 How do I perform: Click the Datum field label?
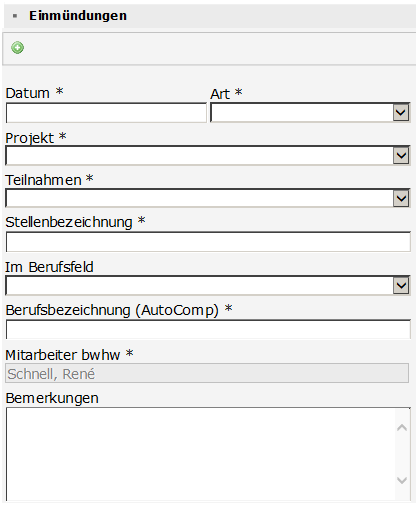28,93
